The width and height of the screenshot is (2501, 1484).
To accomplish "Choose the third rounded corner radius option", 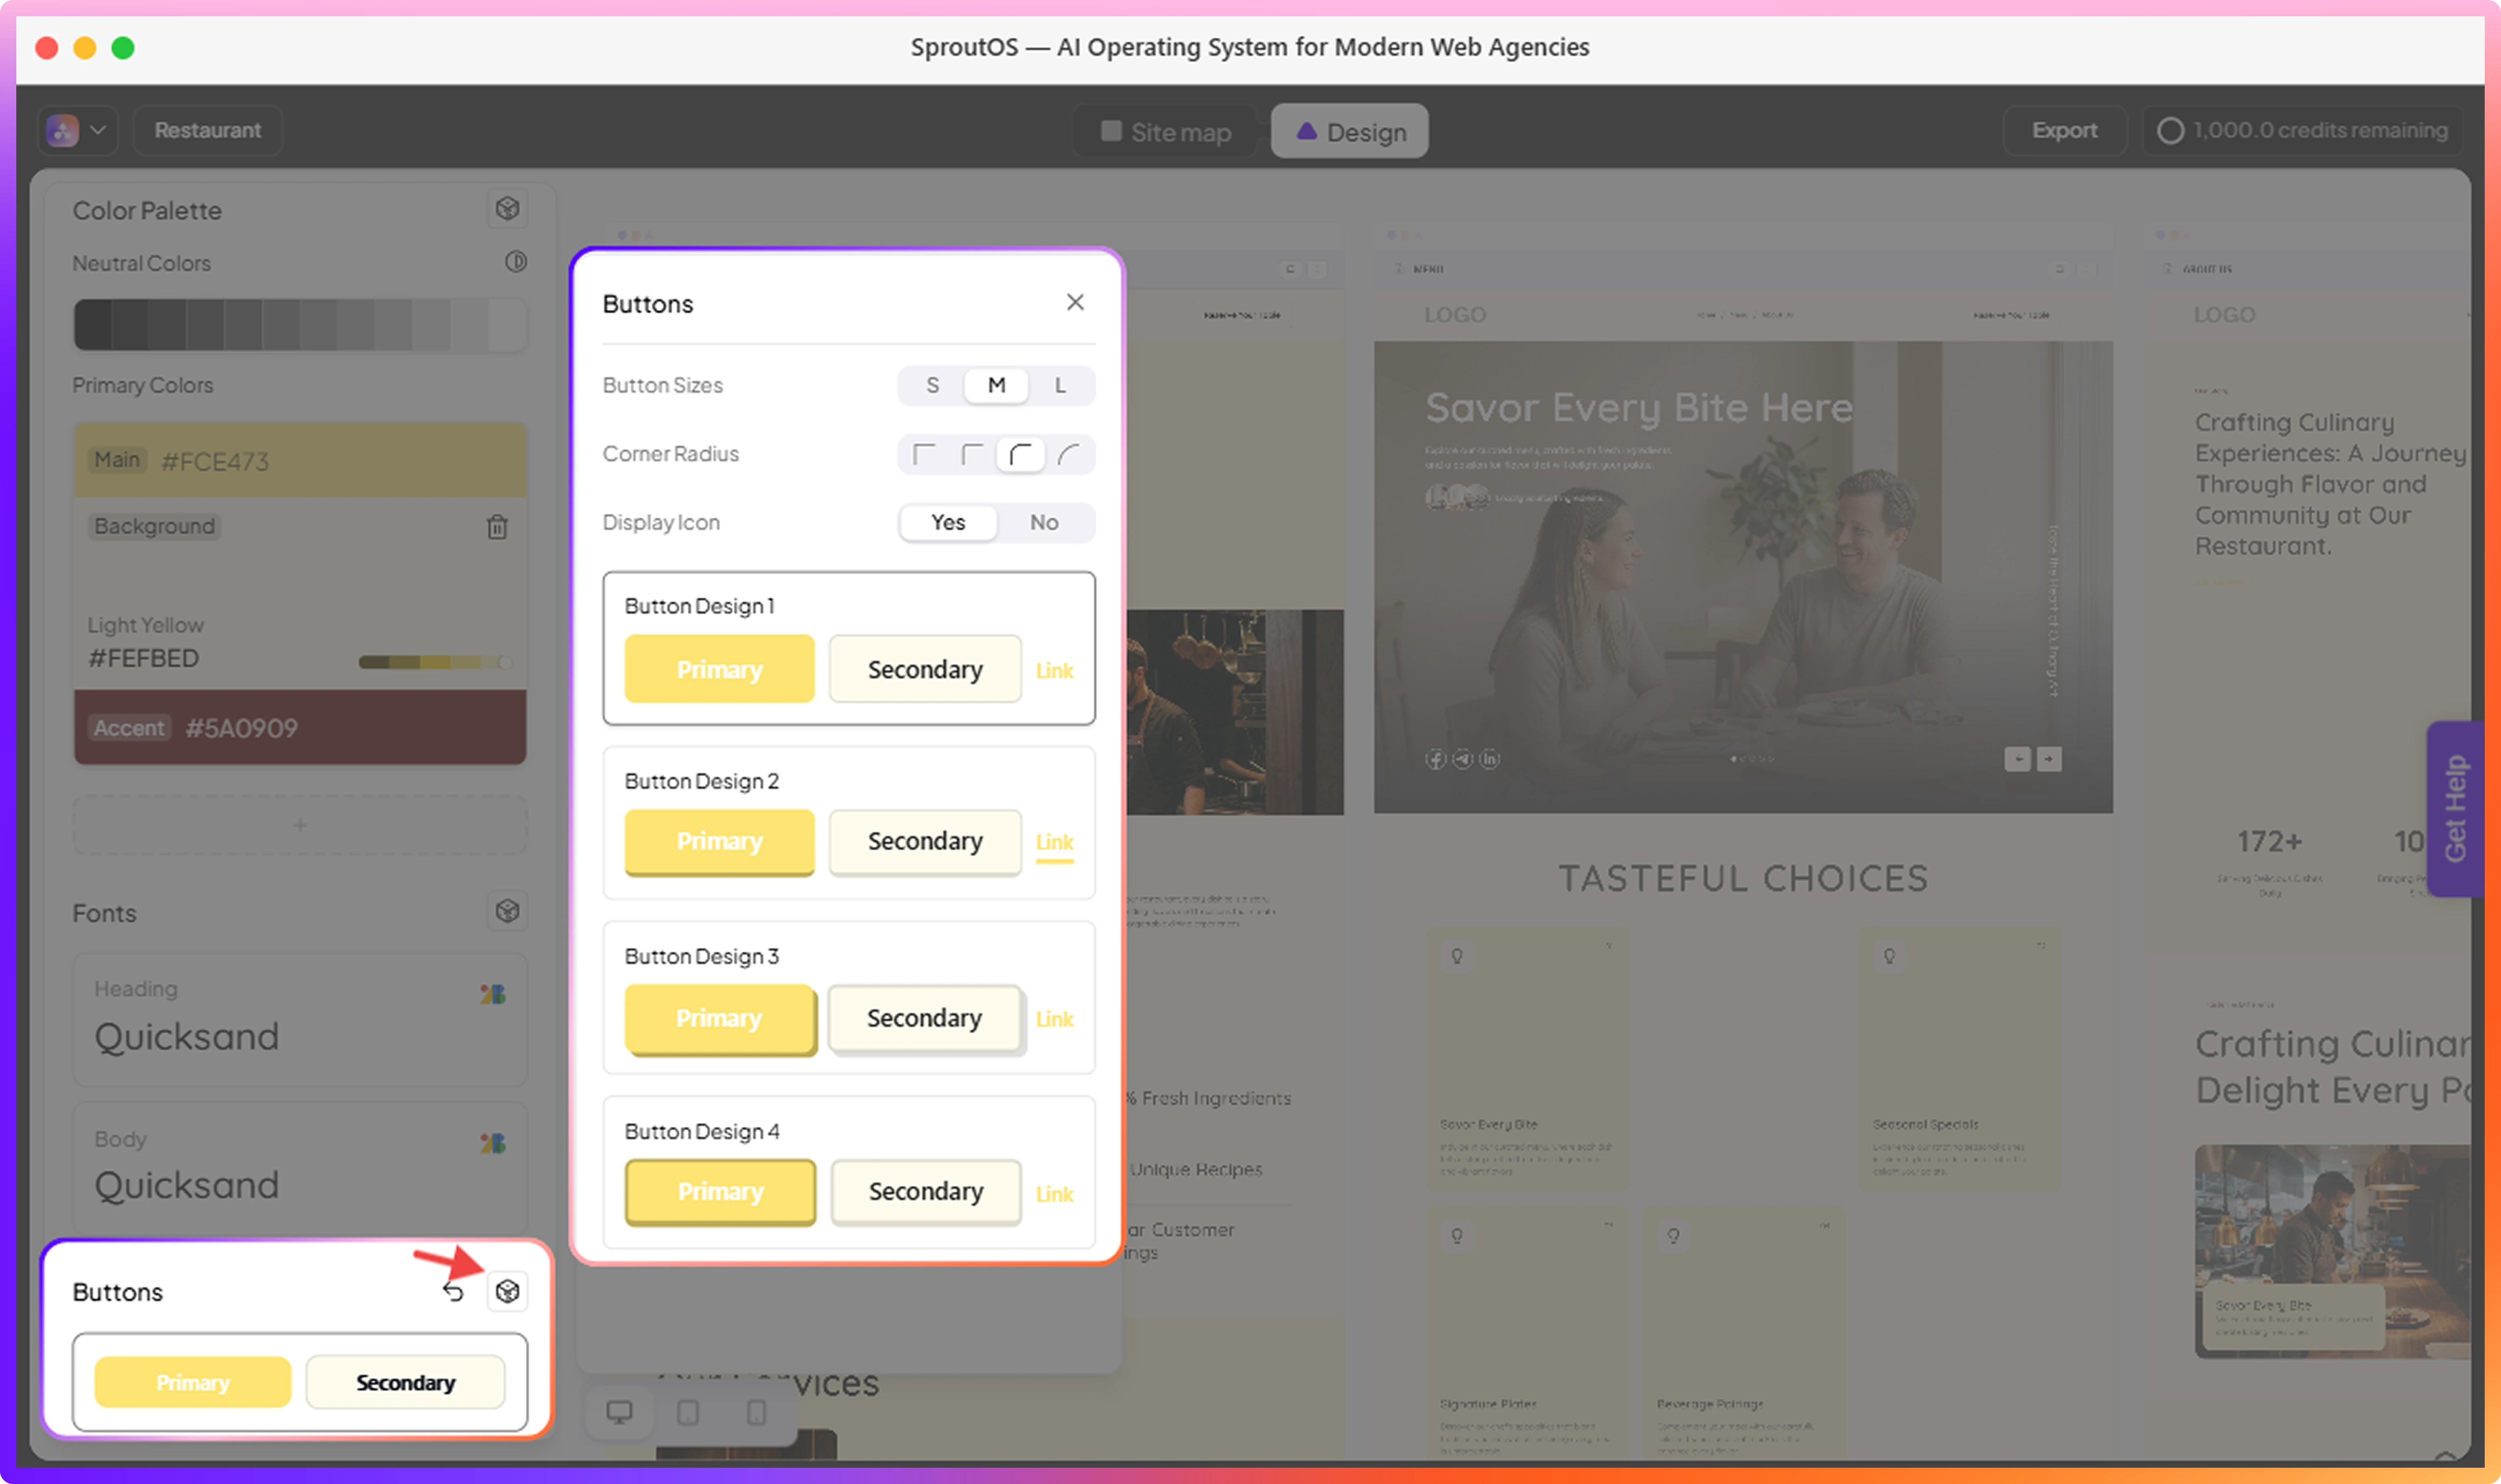I will 1020,455.
